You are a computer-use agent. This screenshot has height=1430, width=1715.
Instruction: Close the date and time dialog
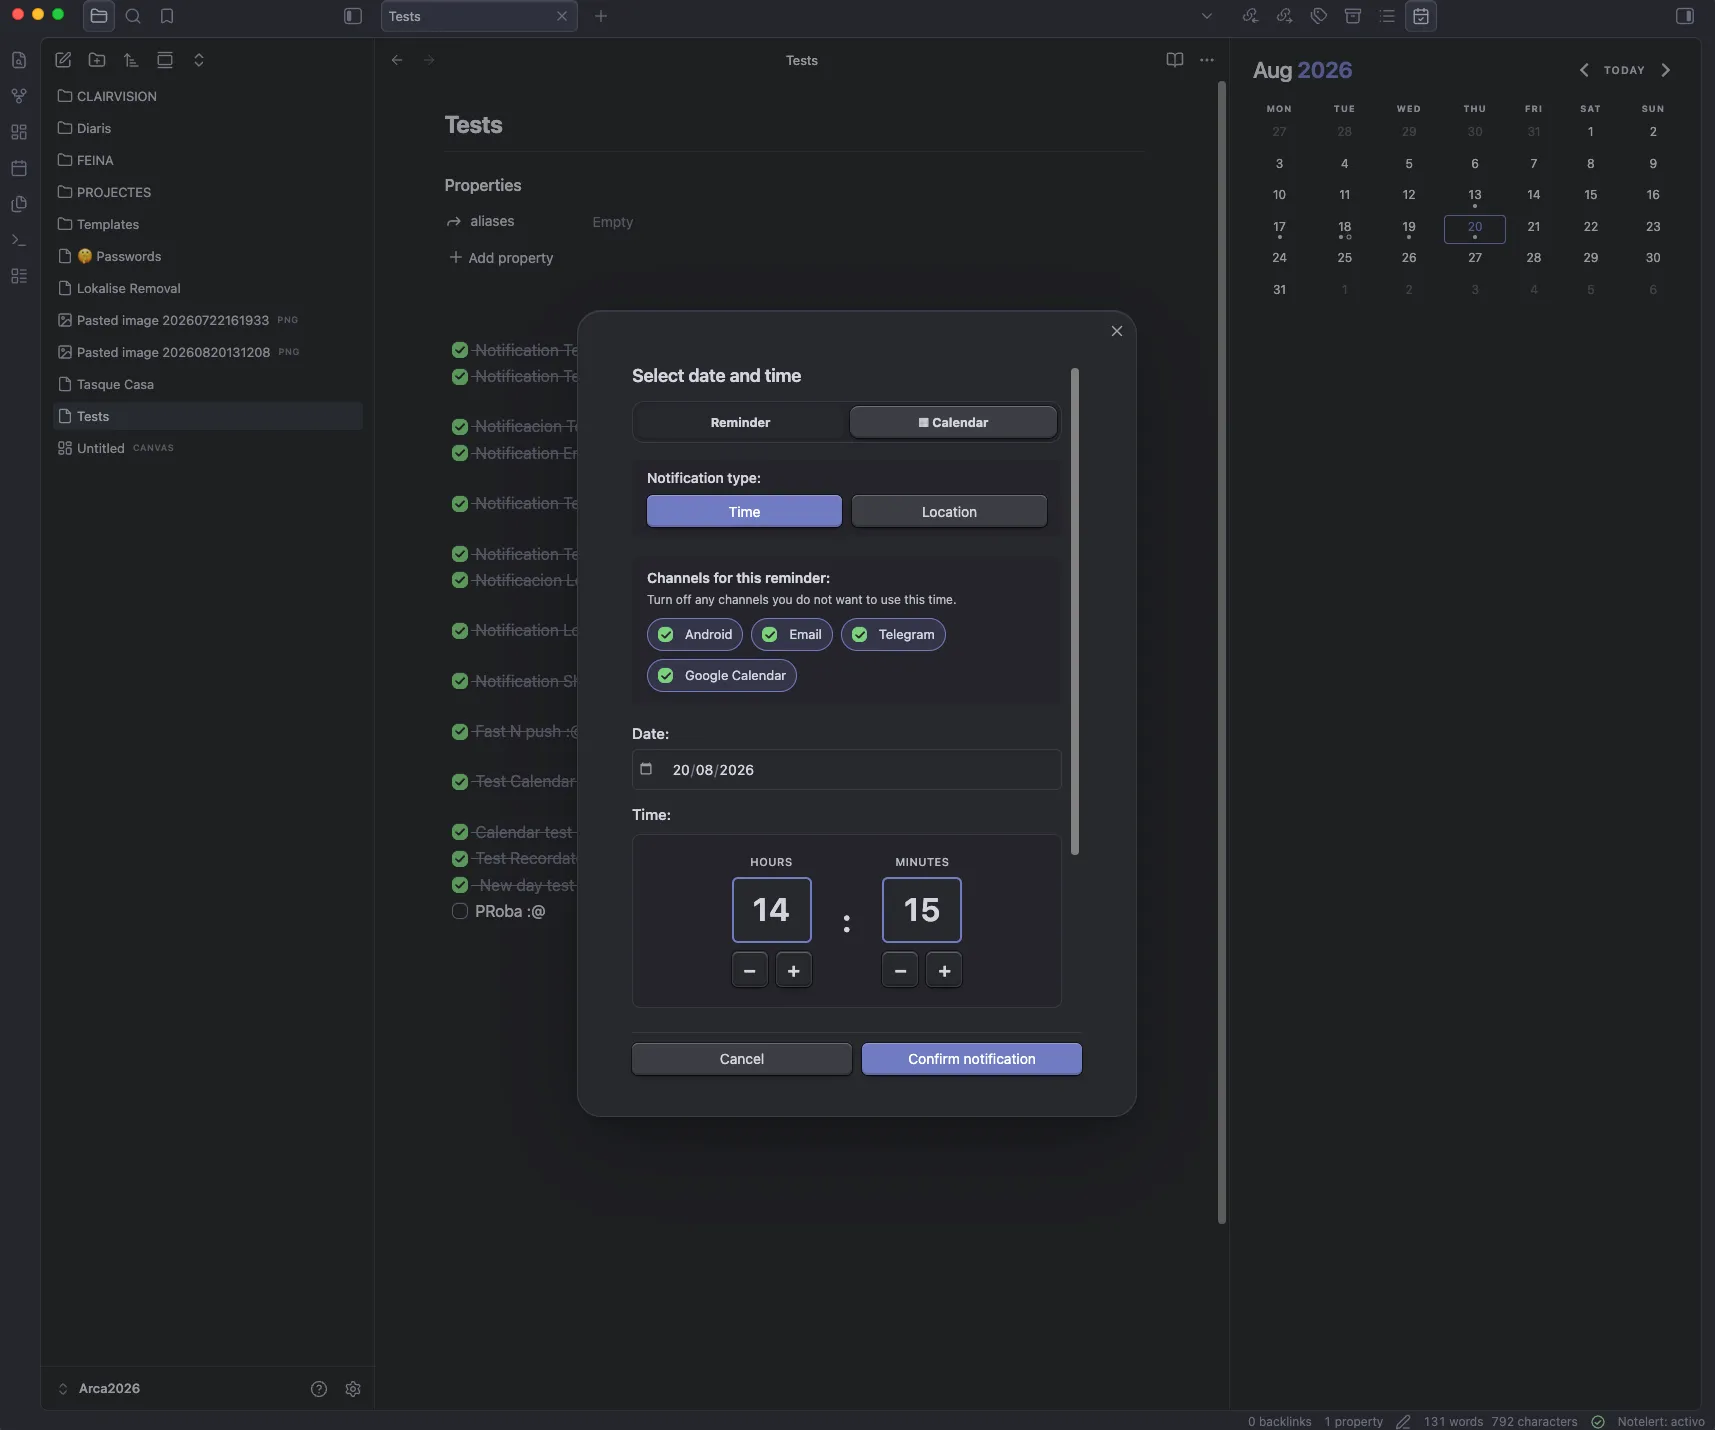1117,331
